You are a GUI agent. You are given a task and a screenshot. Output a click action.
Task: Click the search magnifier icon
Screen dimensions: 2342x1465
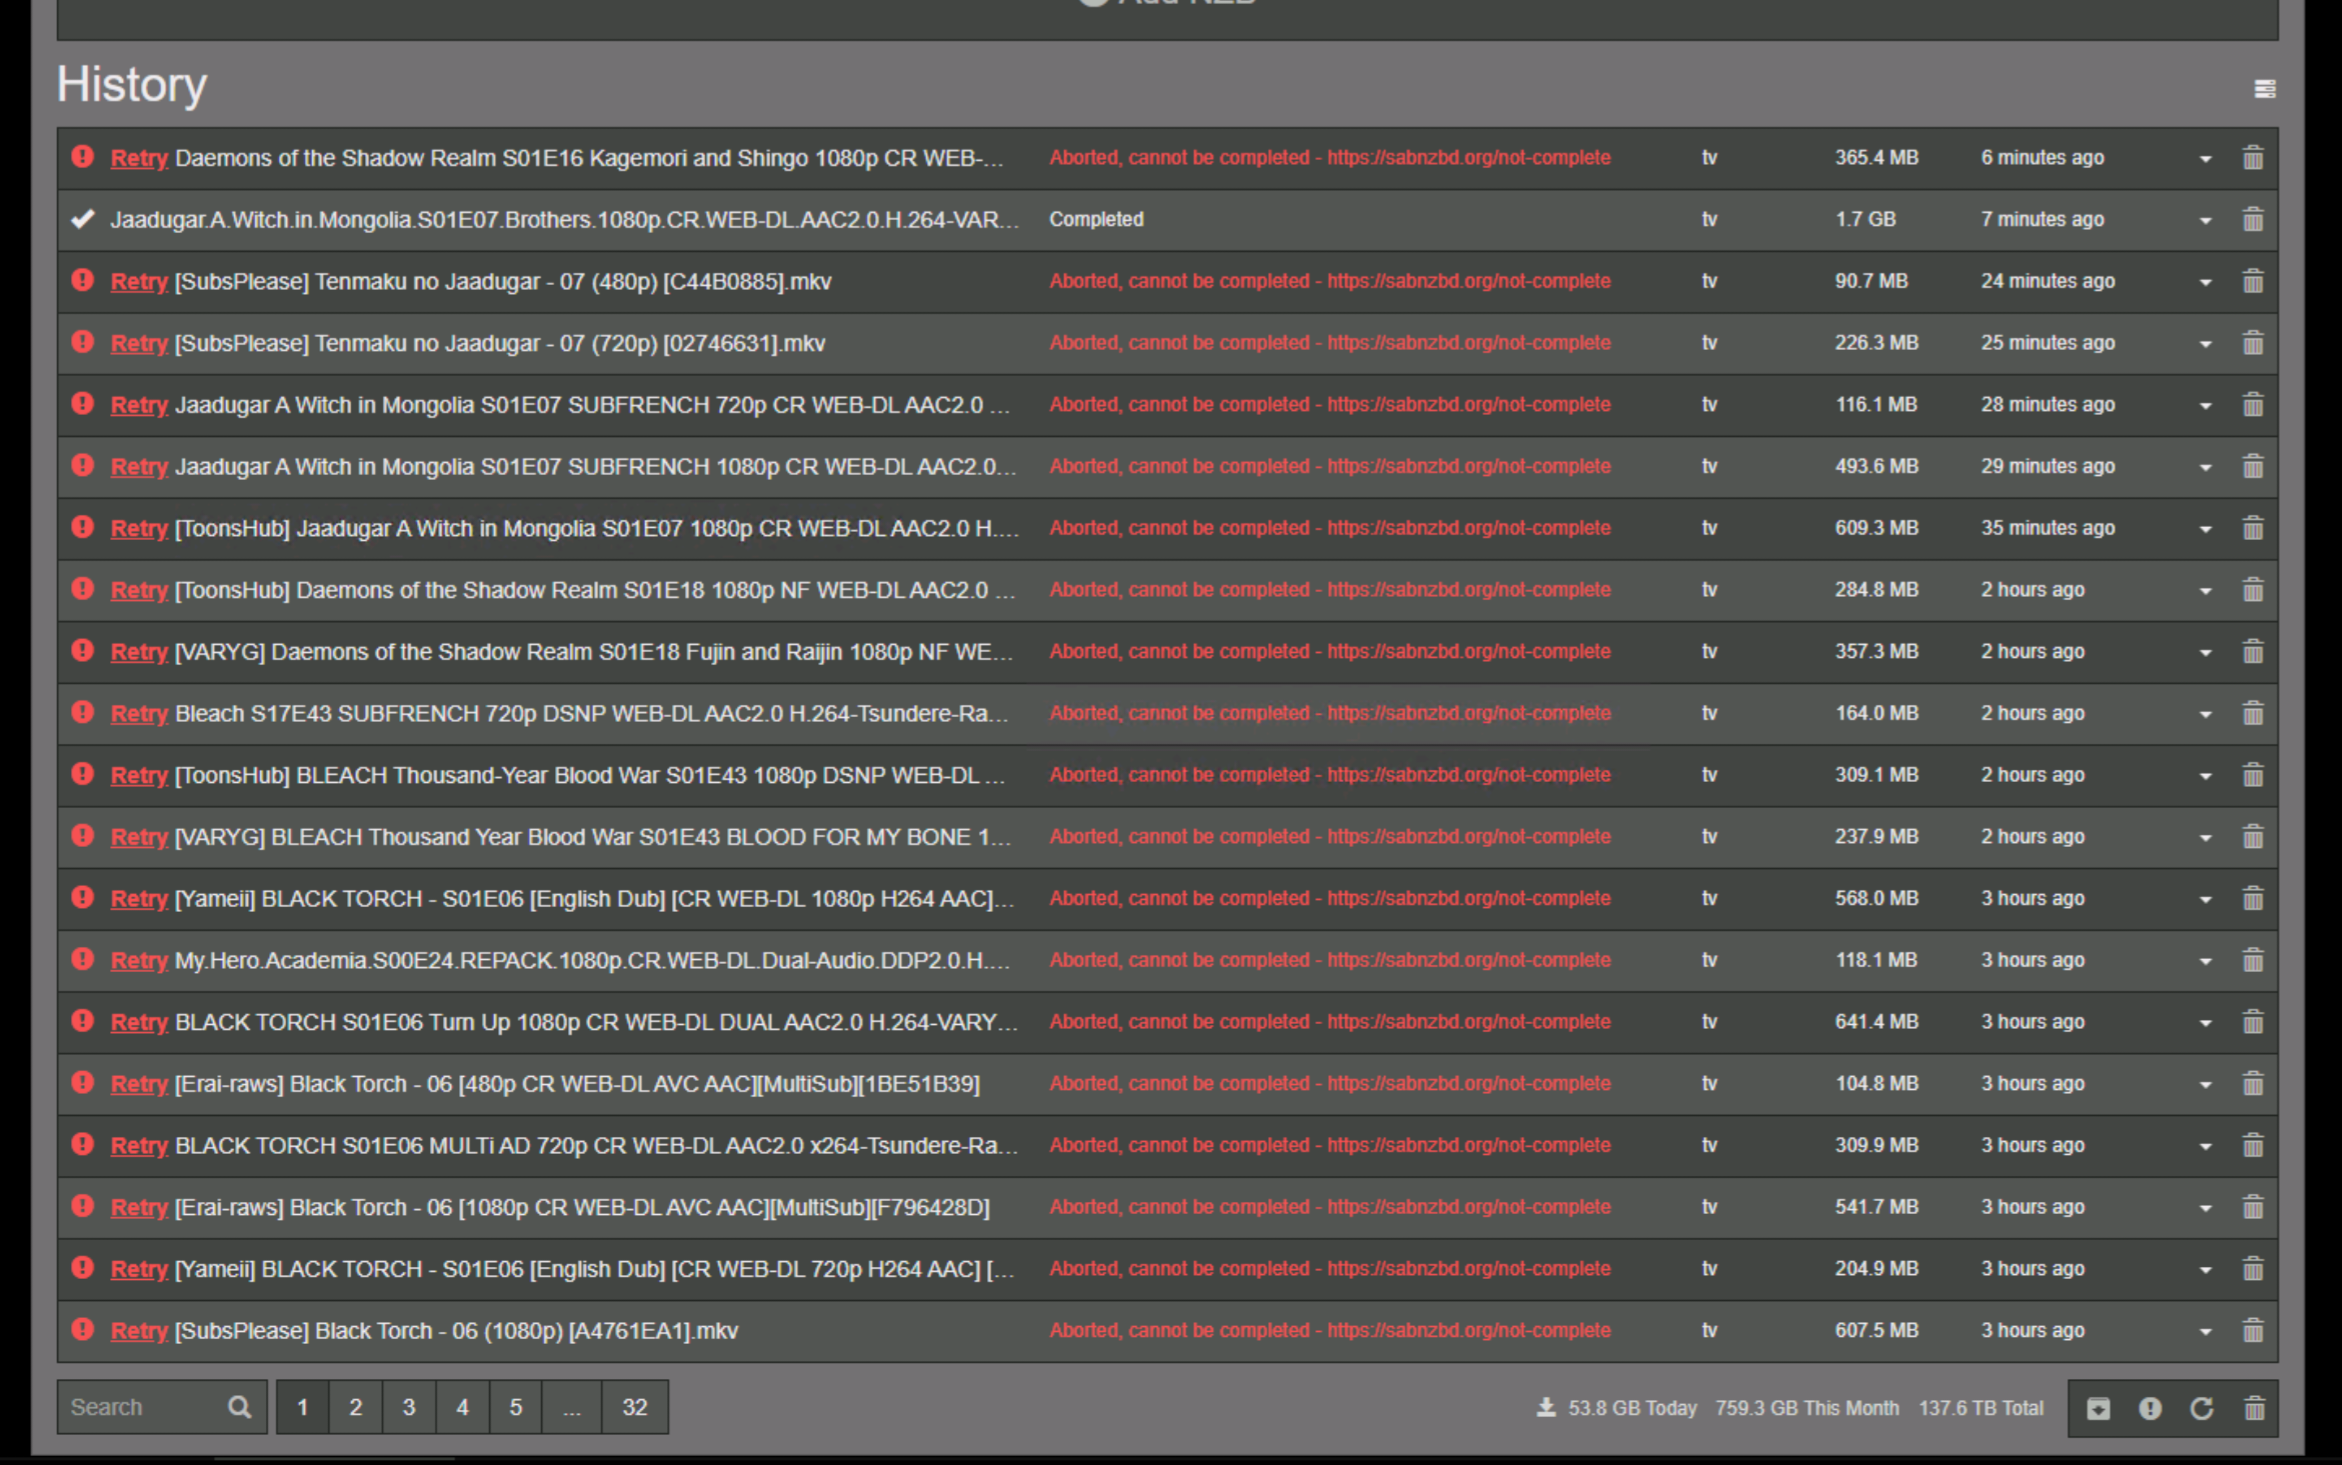point(239,1408)
